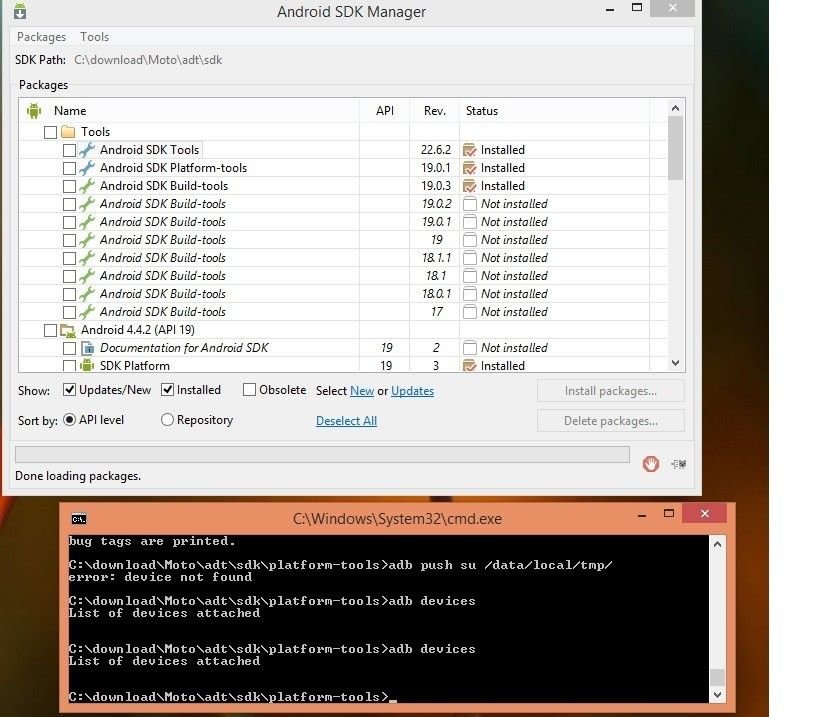Click Installed status icon for SDK Platform row
Viewport: 819px width, 717px height.
470,365
